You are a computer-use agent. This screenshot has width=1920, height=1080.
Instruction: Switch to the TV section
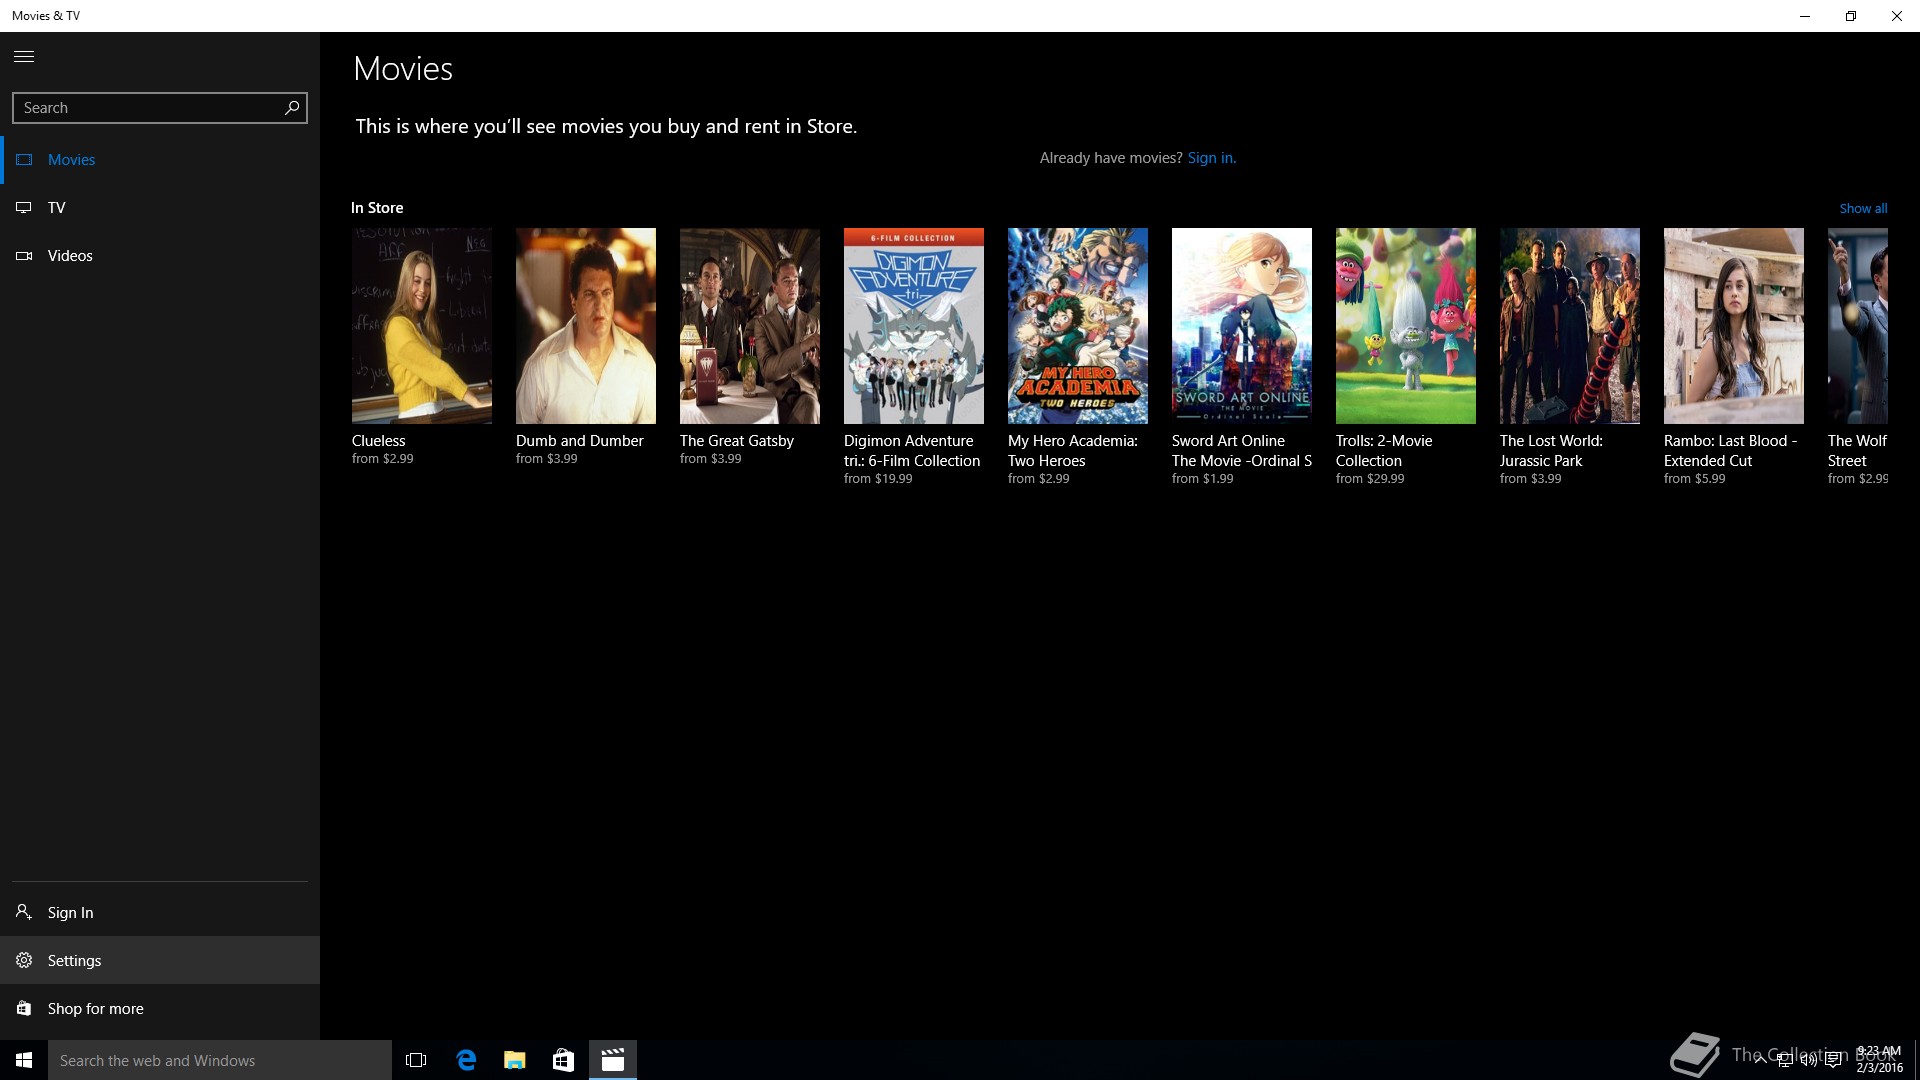click(57, 208)
